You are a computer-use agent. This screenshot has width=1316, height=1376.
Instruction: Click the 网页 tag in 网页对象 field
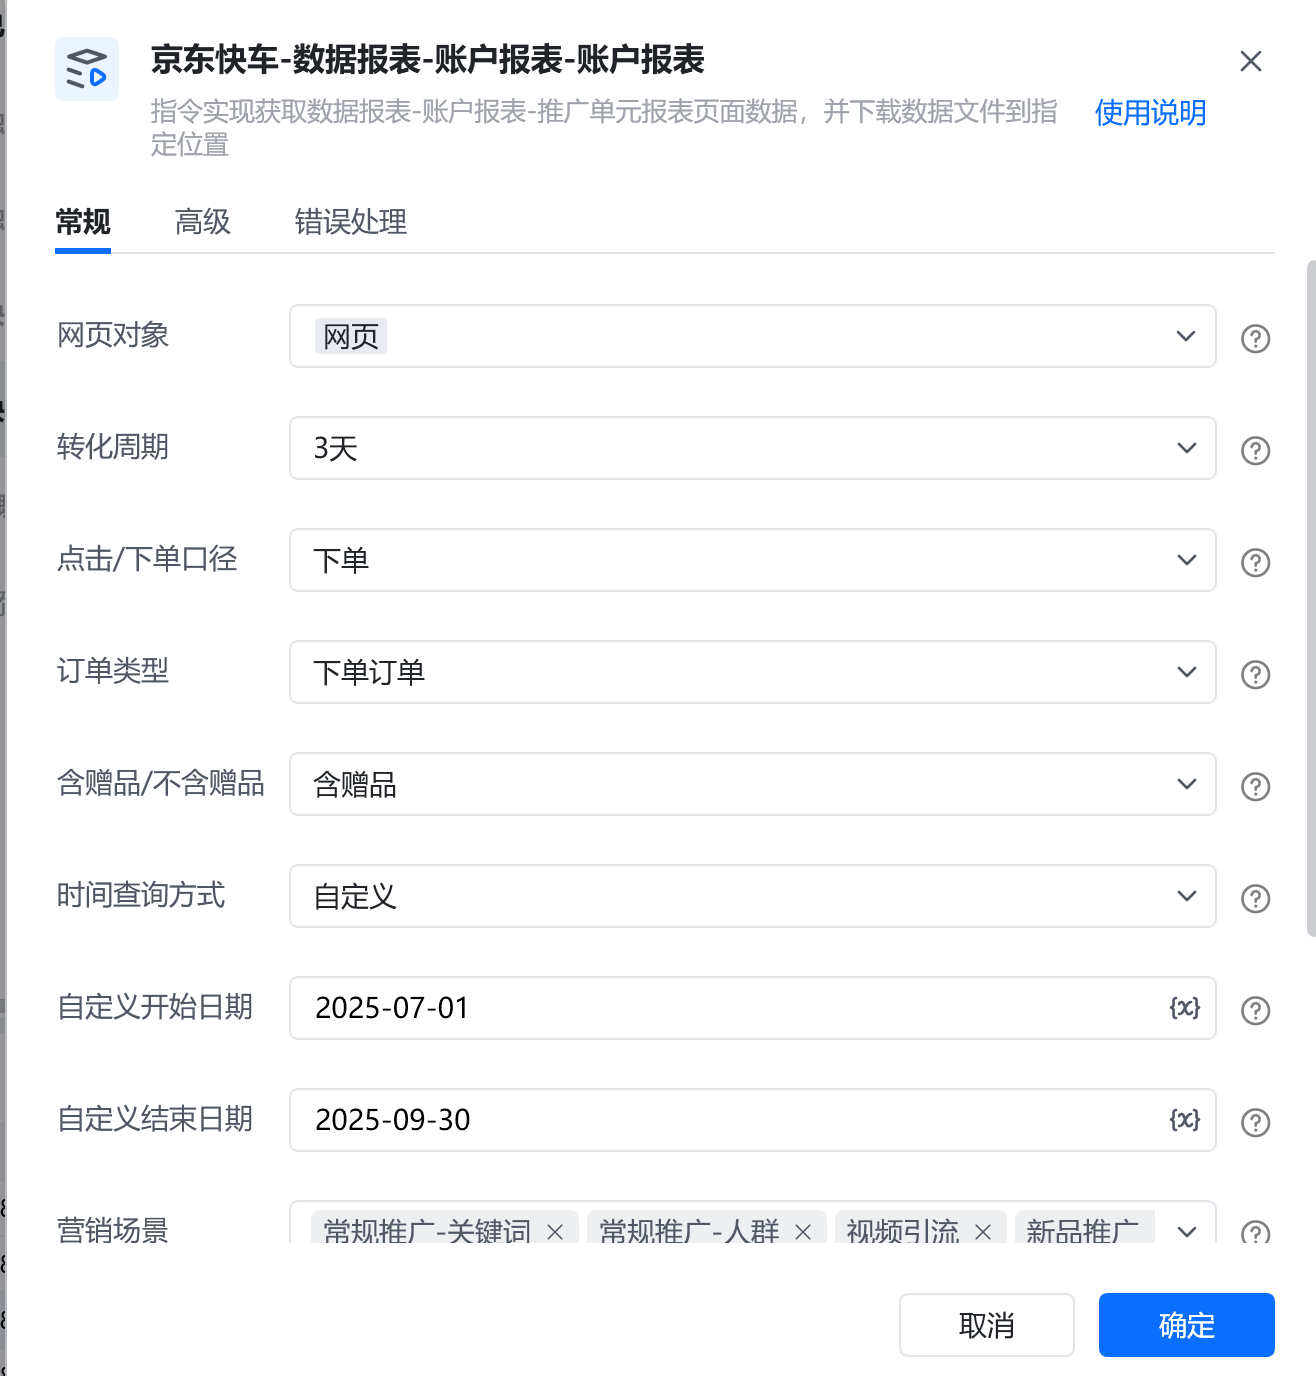[x=351, y=337]
